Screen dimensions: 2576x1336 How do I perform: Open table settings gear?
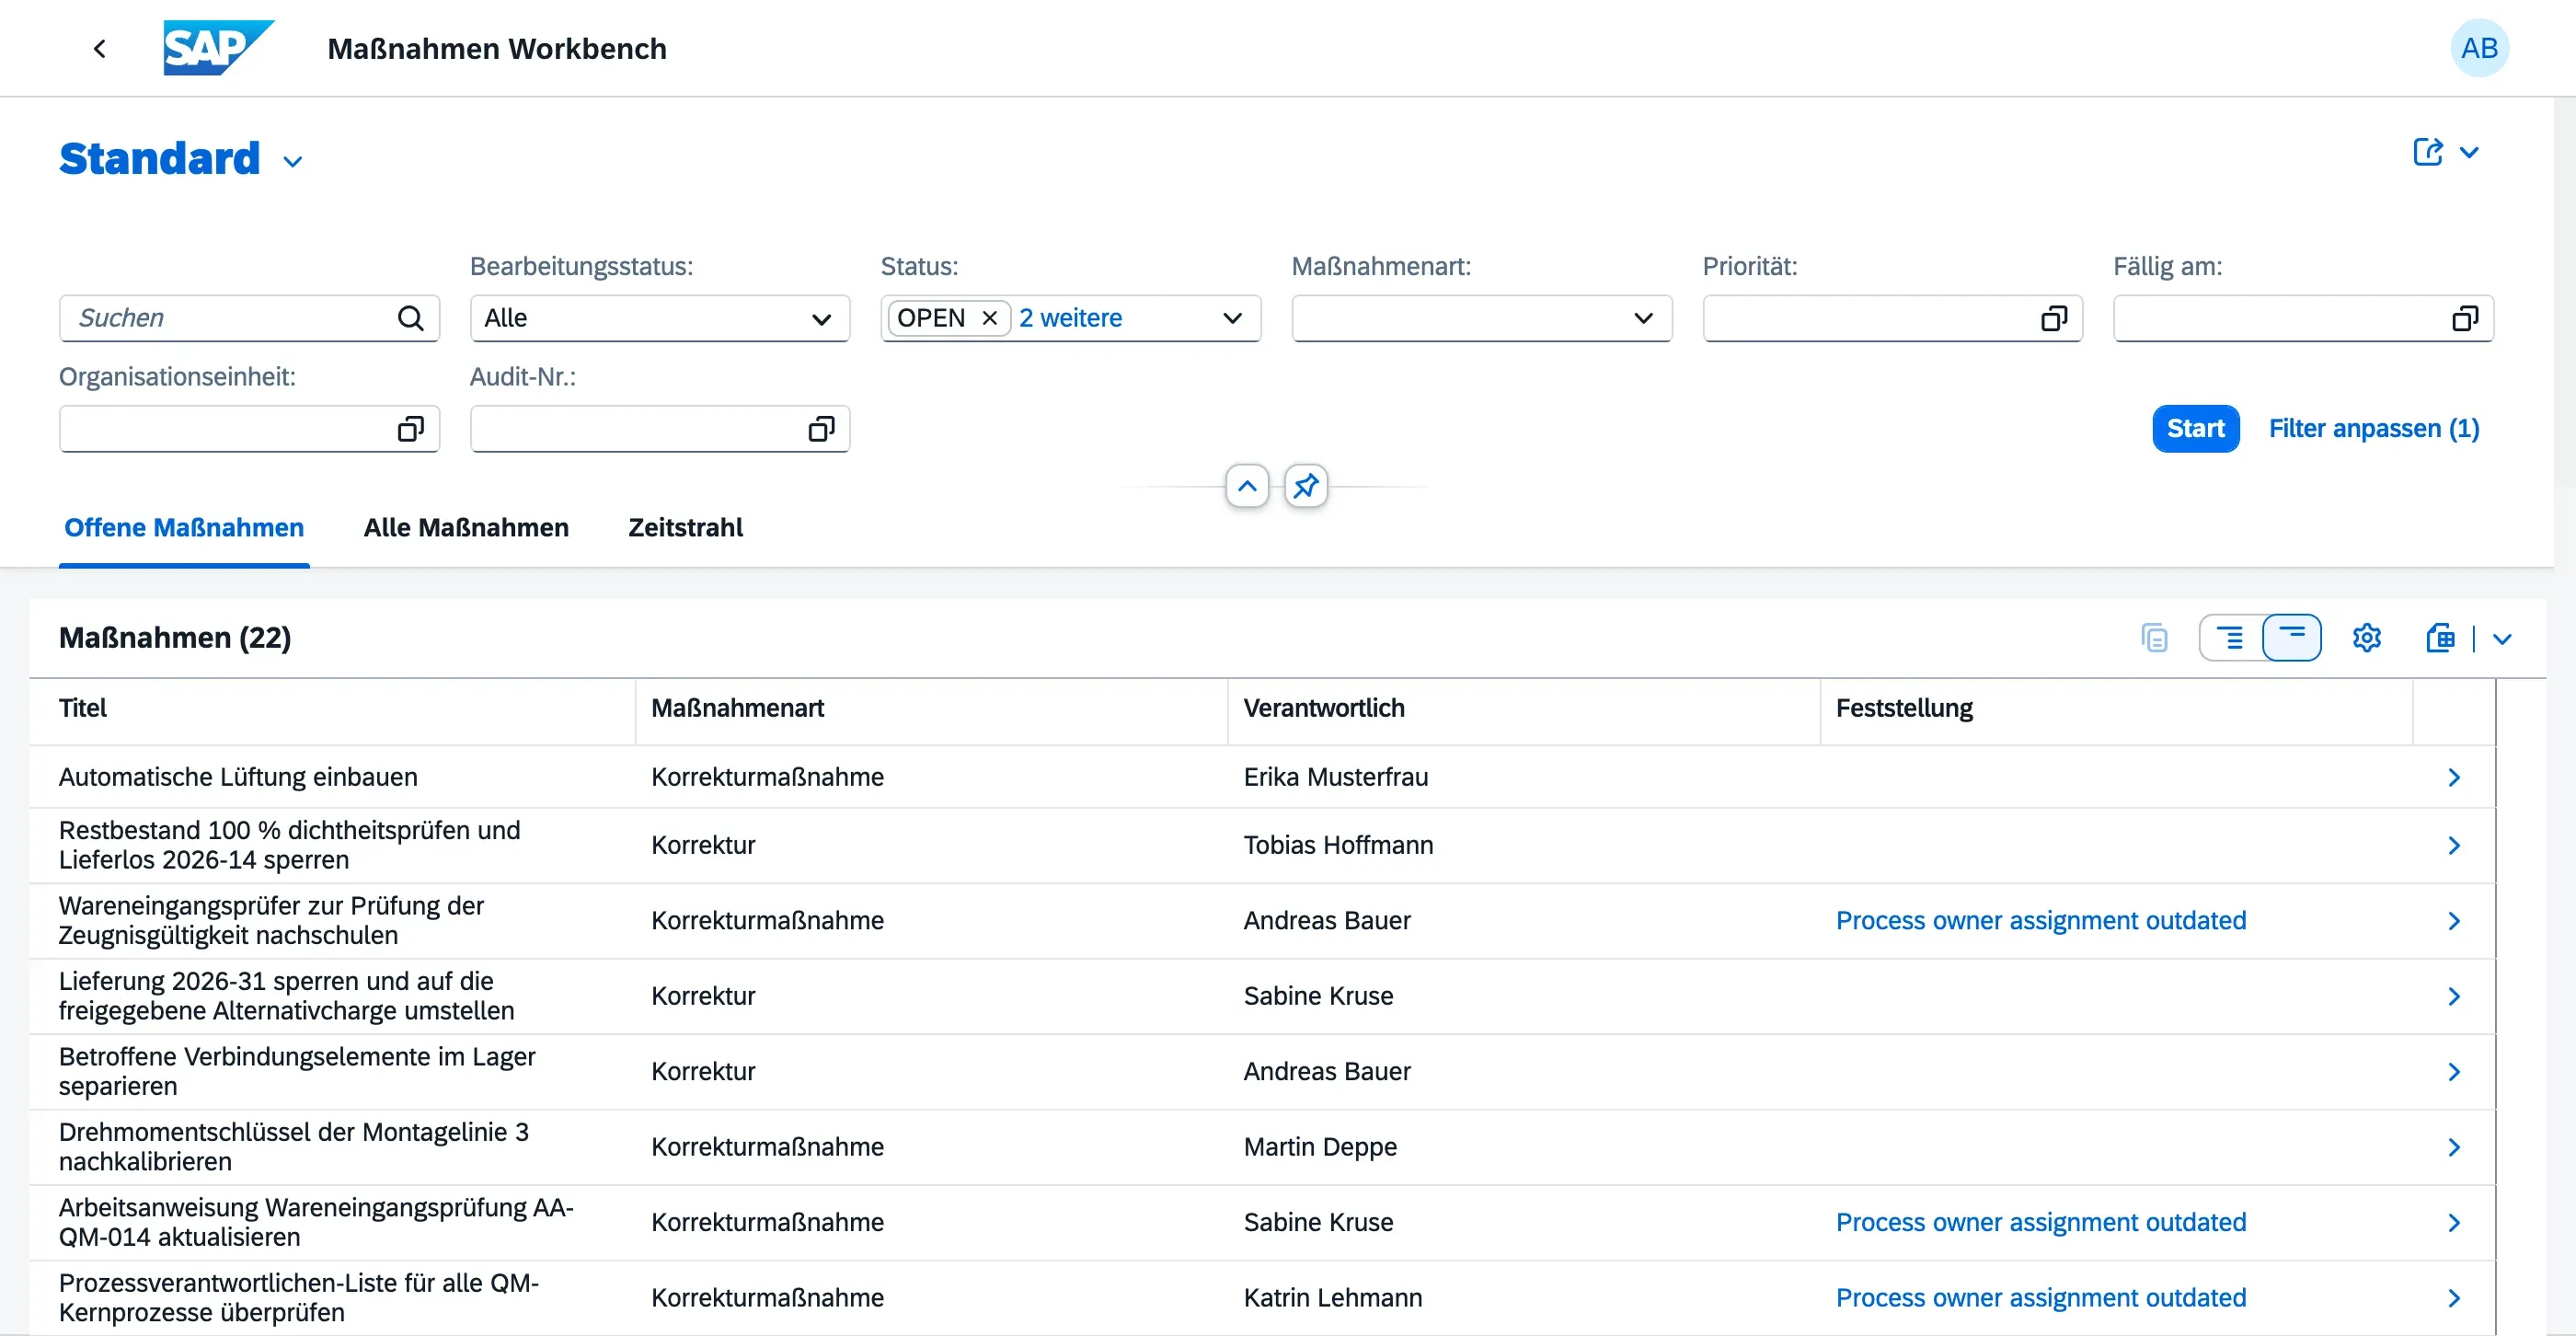click(x=2366, y=638)
